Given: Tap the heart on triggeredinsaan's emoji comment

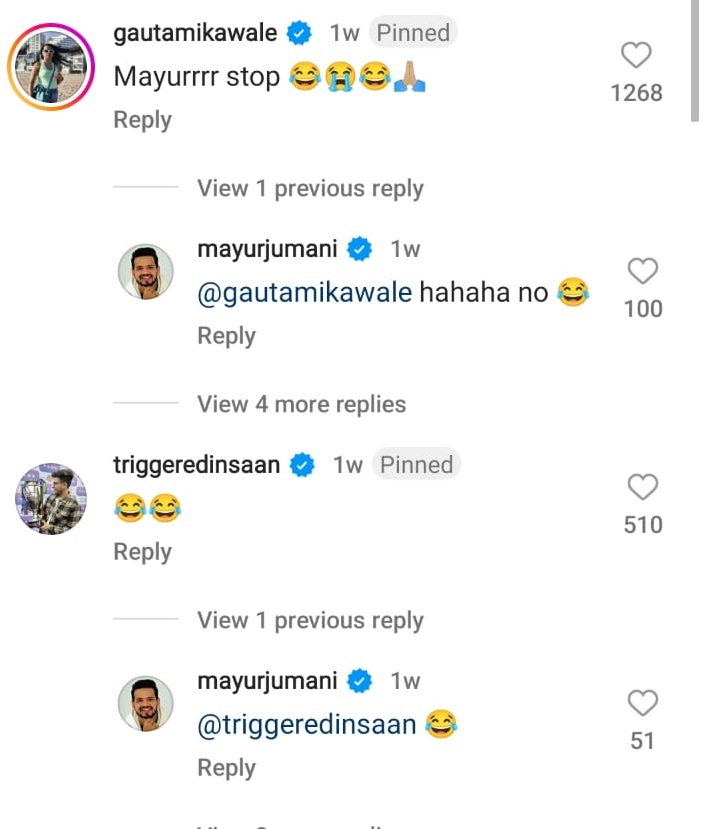Looking at the screenshot, I should (x=642, y=487).
